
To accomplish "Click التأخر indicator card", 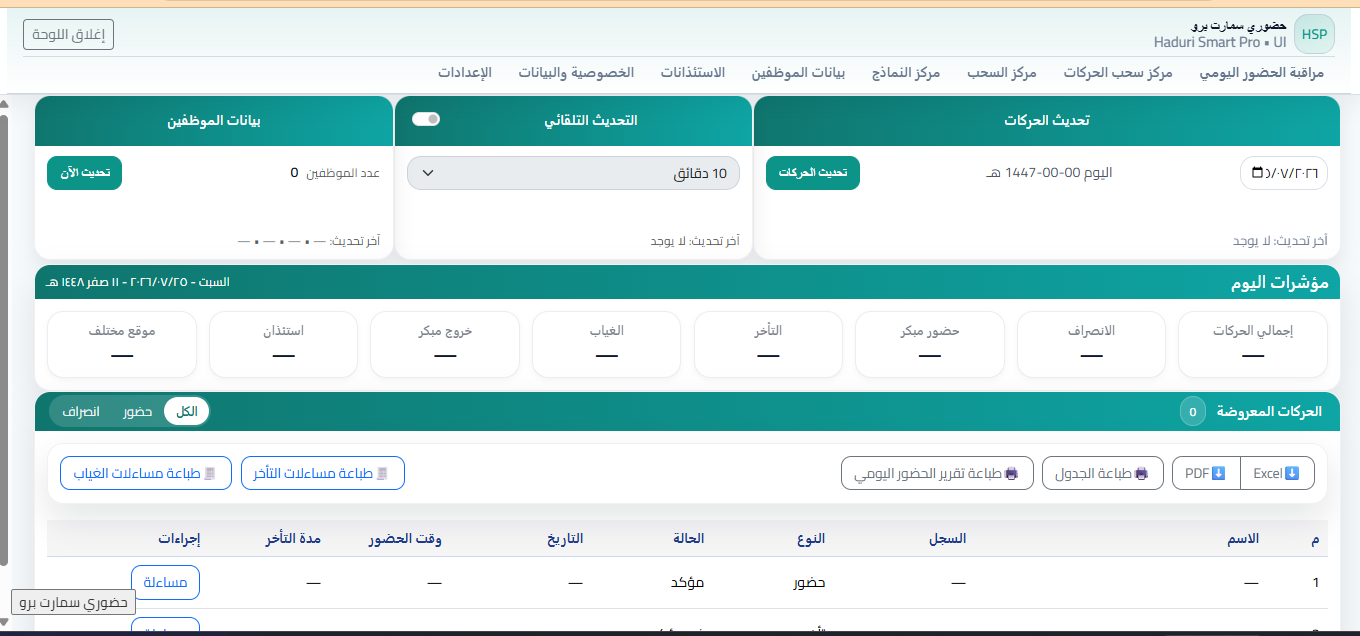I will point(768,344).
